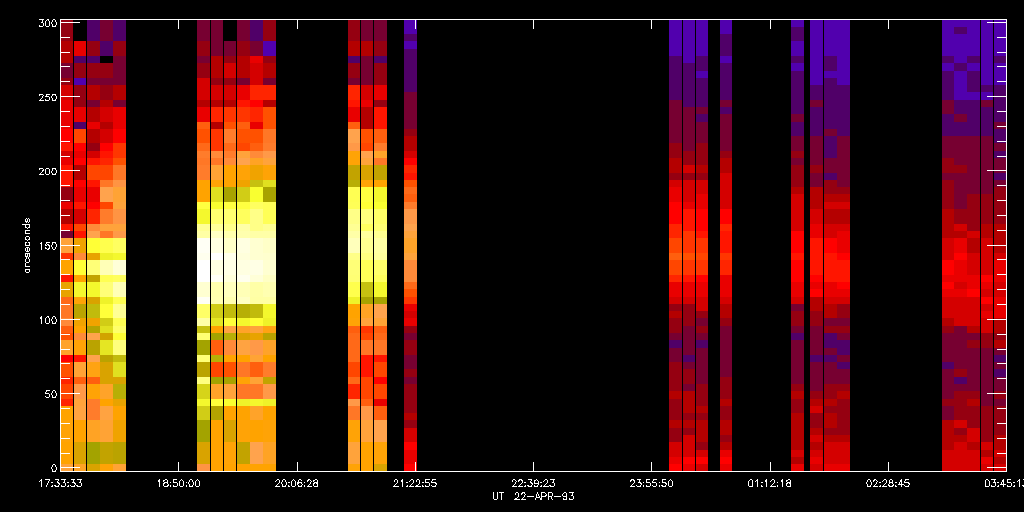
Task: Click the 300 y-axis label
Action: [48, 23]
